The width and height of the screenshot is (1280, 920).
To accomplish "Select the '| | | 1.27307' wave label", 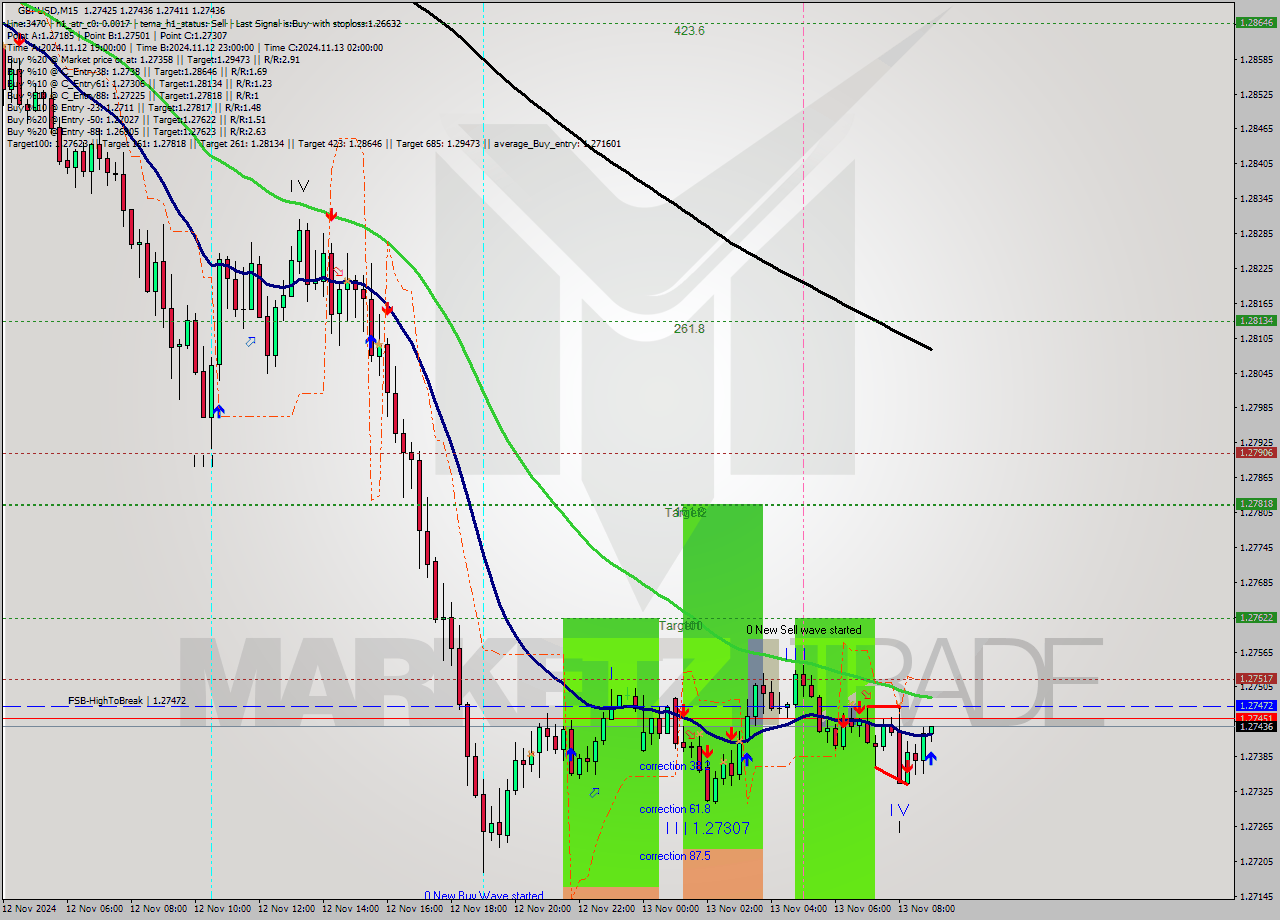I will pyautogui.click(x=707, y=828).
